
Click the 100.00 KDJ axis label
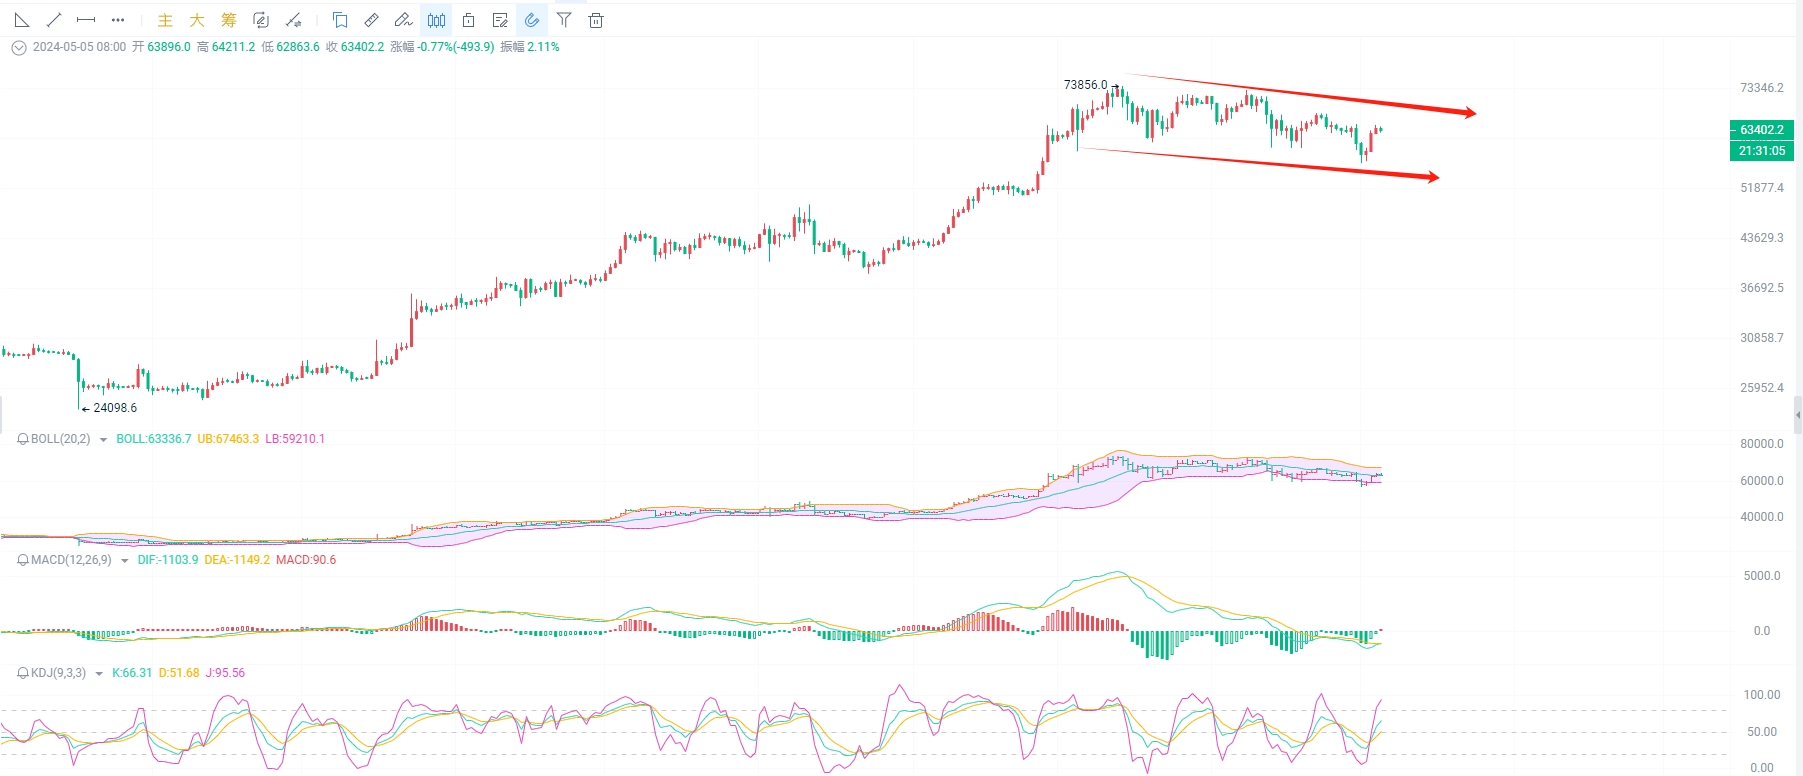1762,695
